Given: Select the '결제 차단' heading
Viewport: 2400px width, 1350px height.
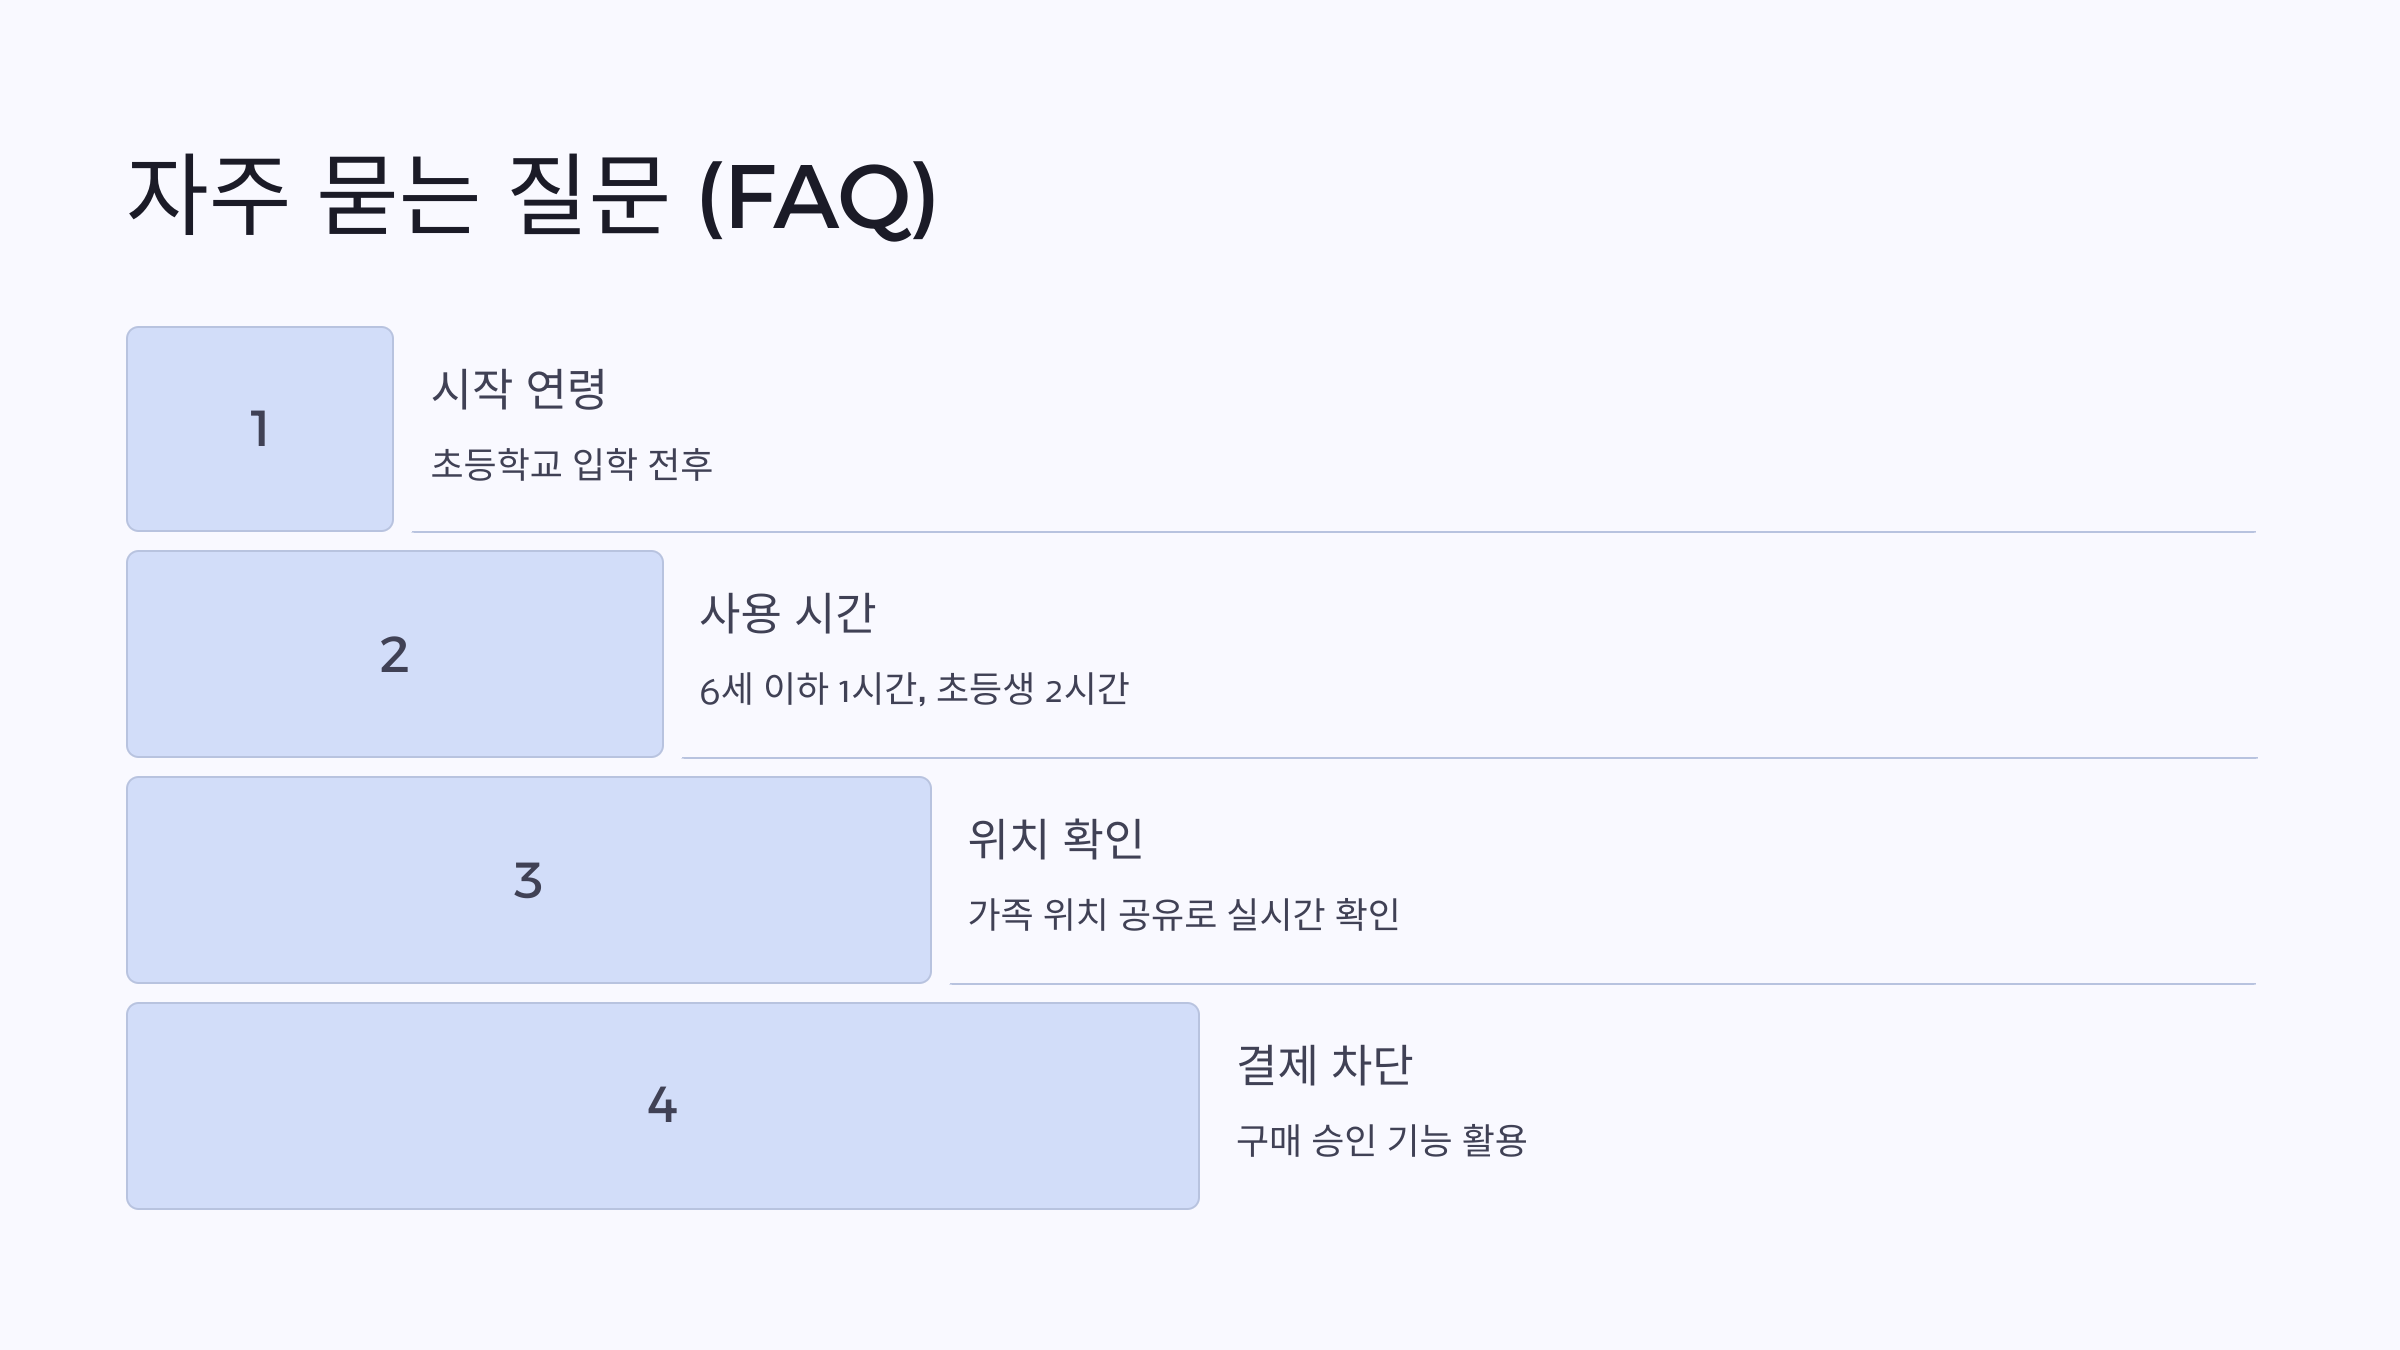Looking at the screenshot, I should click(x=1325, y=1064).
